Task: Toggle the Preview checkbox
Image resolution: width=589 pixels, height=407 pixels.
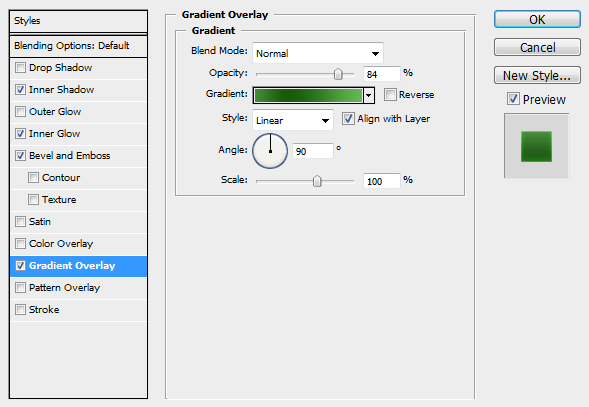Action: (513, 99)
